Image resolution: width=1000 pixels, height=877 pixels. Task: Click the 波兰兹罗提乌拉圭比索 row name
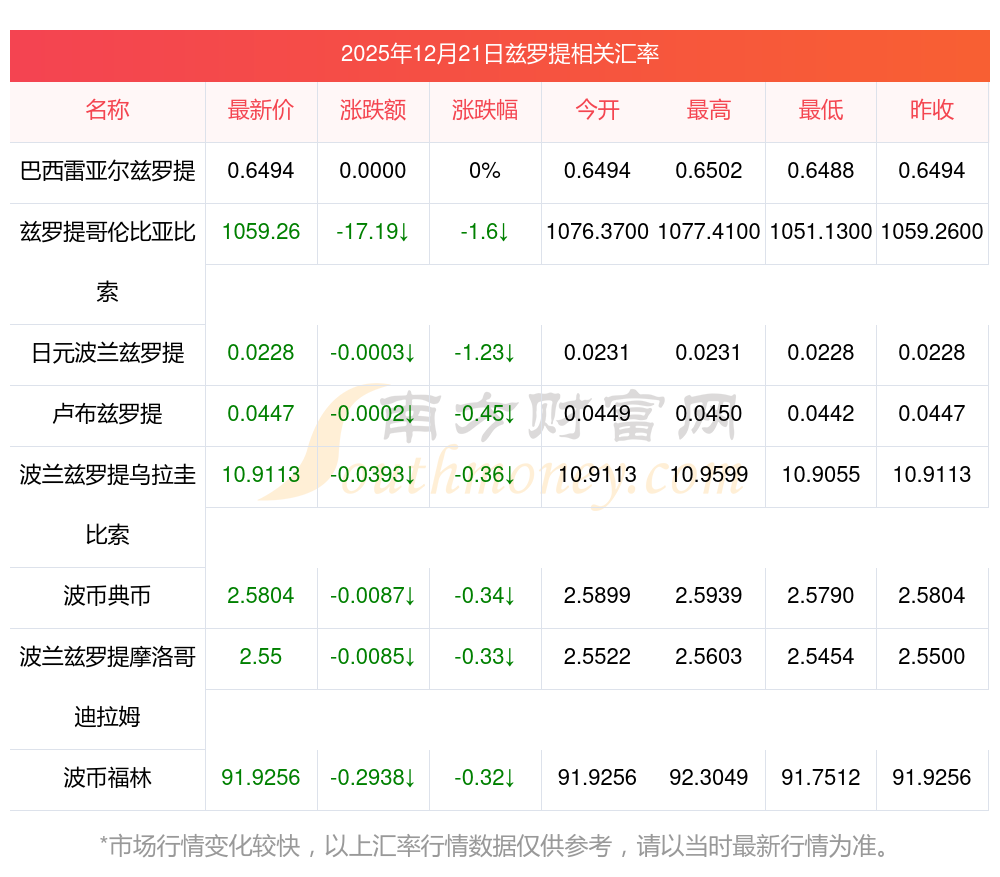107,475
